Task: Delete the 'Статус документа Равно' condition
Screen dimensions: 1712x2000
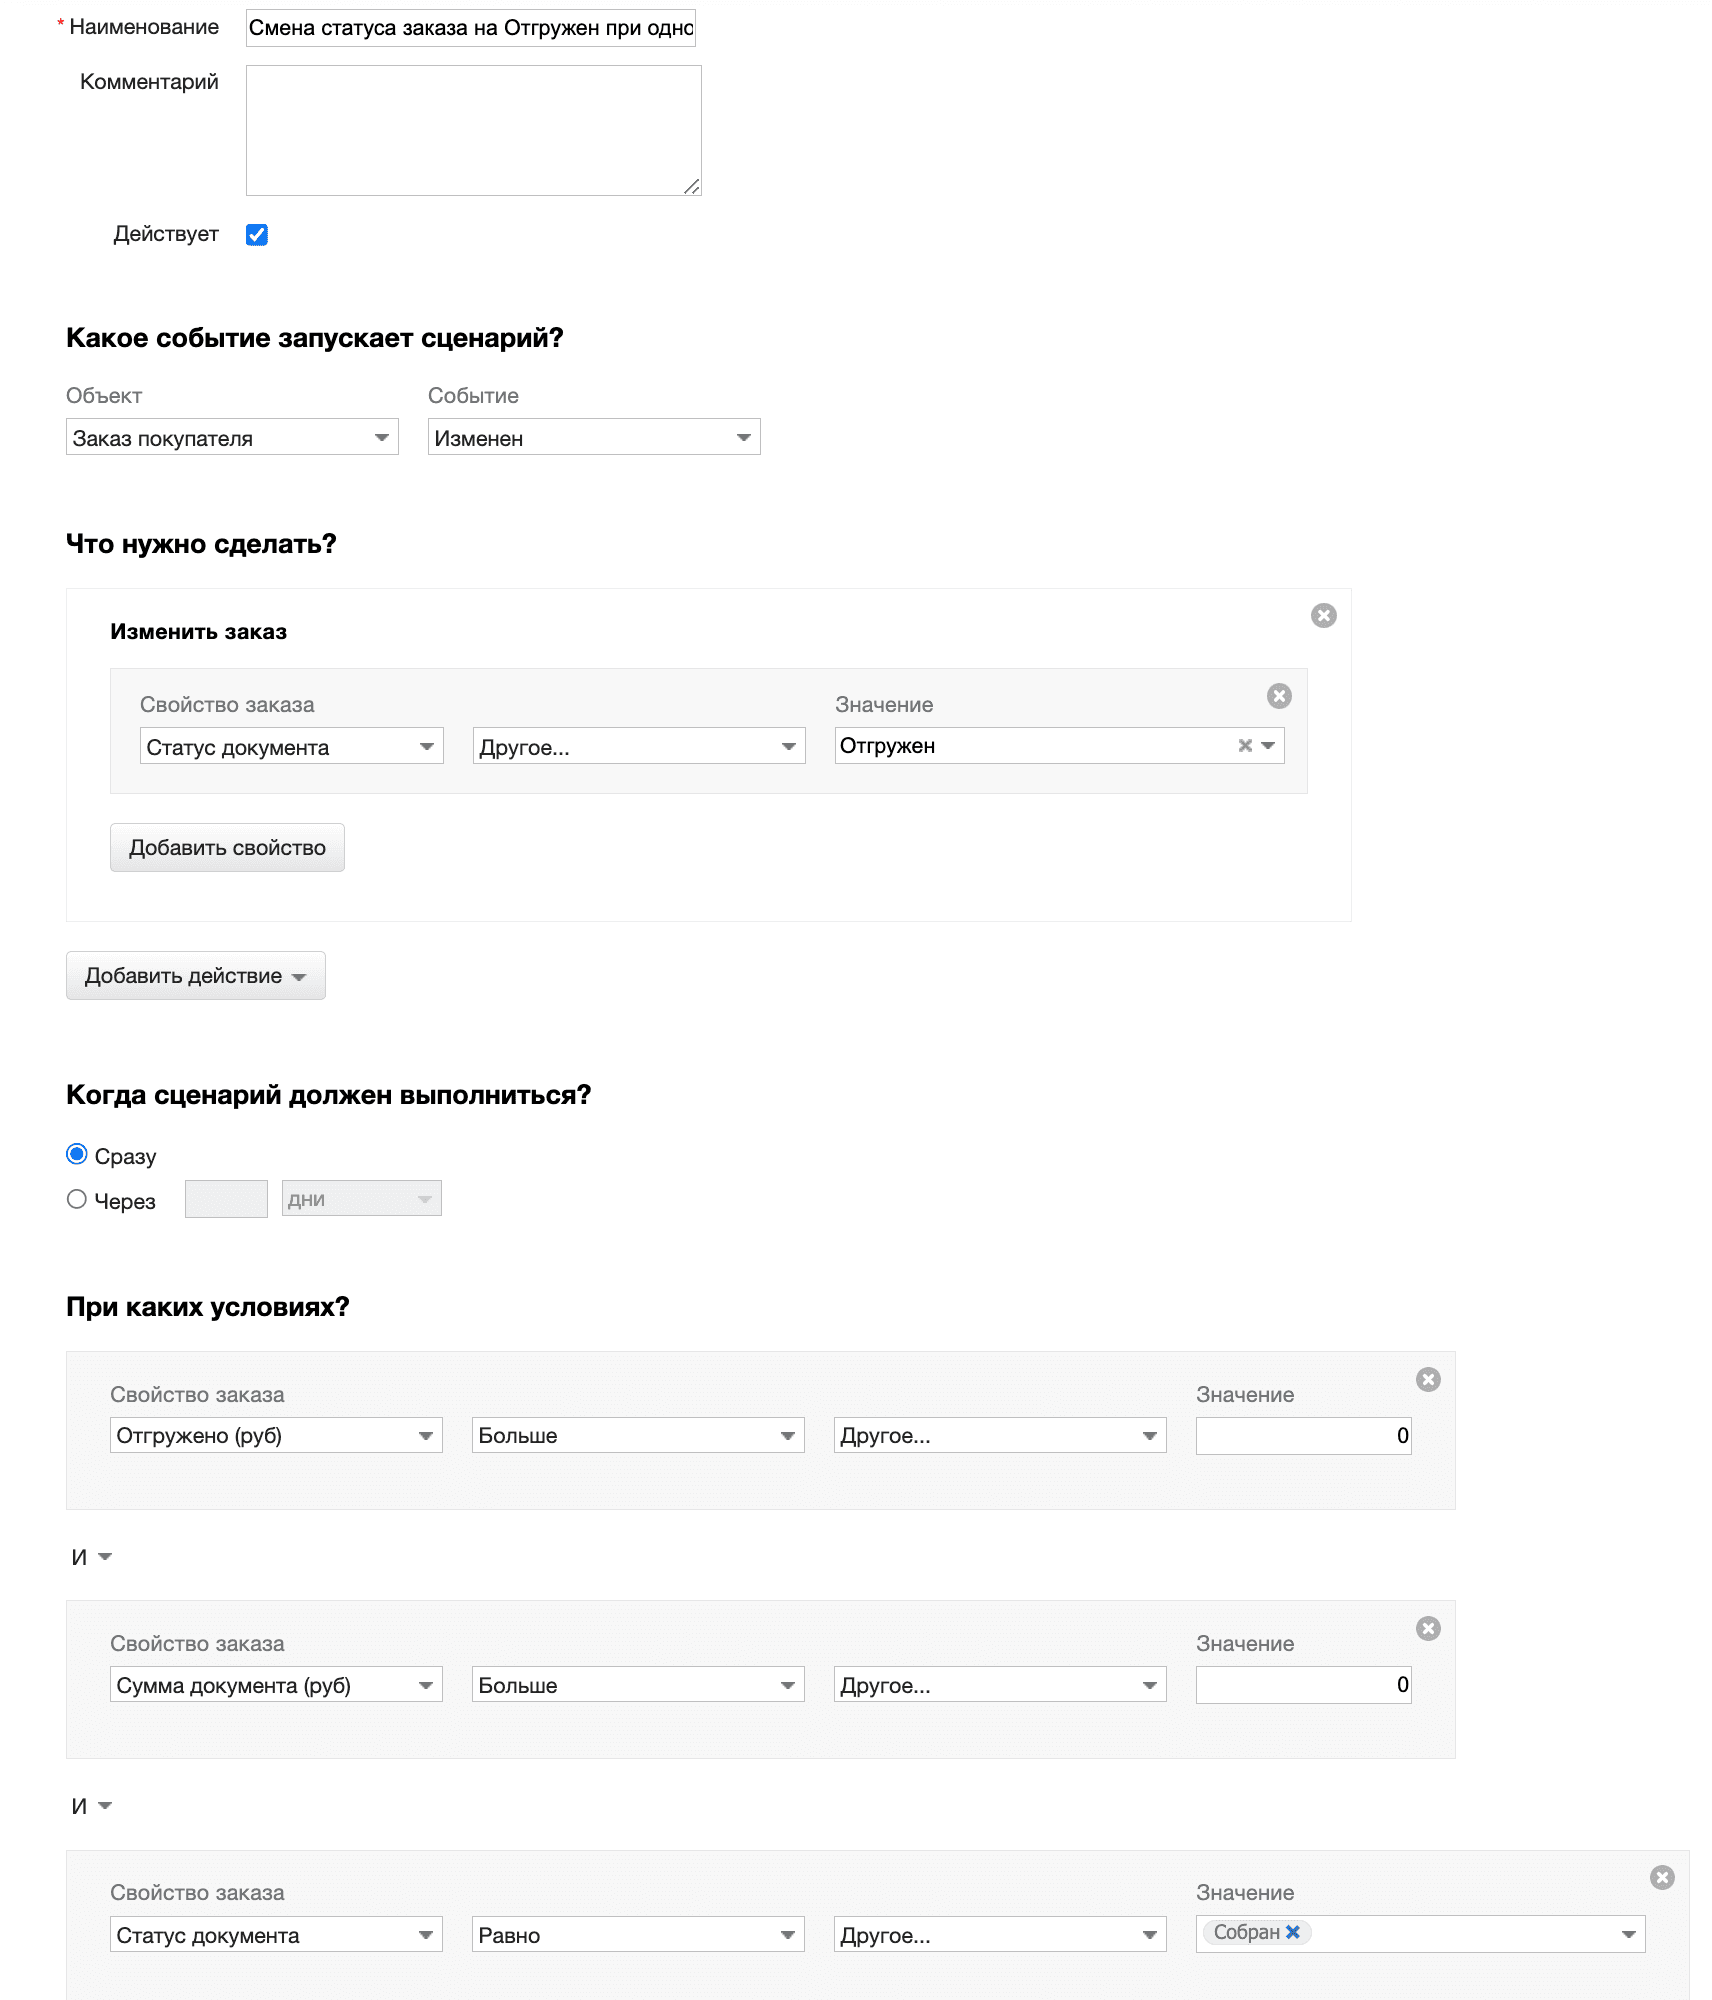Action: tap(1662, 1878)
